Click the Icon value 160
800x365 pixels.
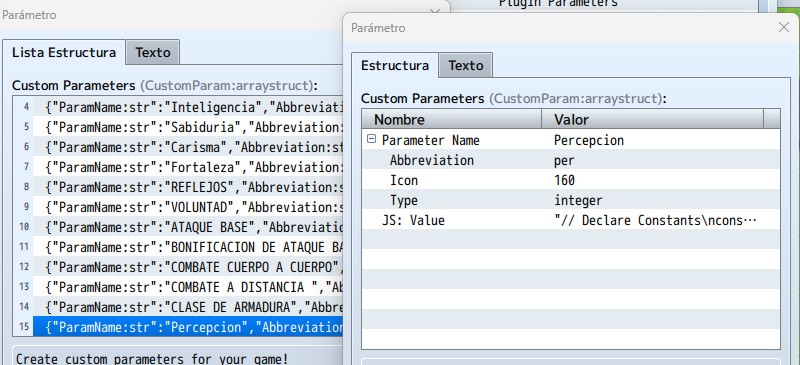[x=564, y=180]
